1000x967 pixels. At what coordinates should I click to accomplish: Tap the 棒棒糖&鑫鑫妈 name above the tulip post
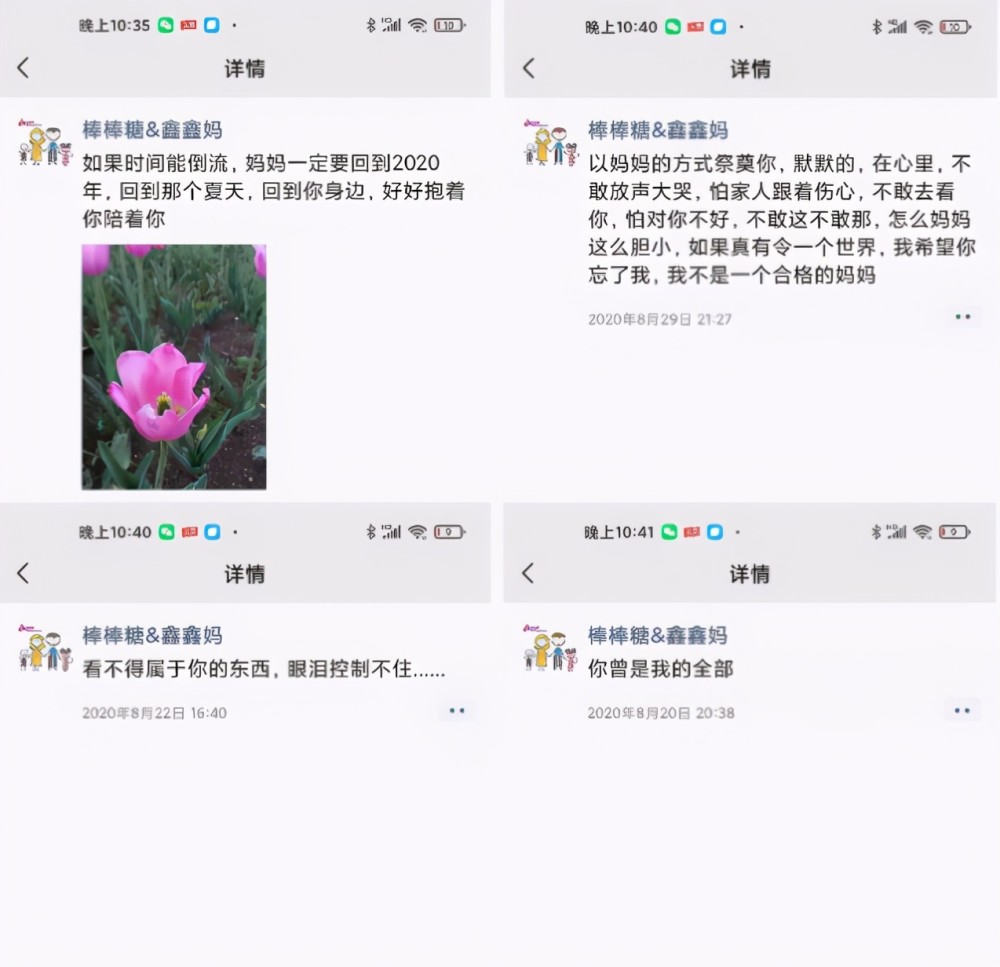pos(152,129)
